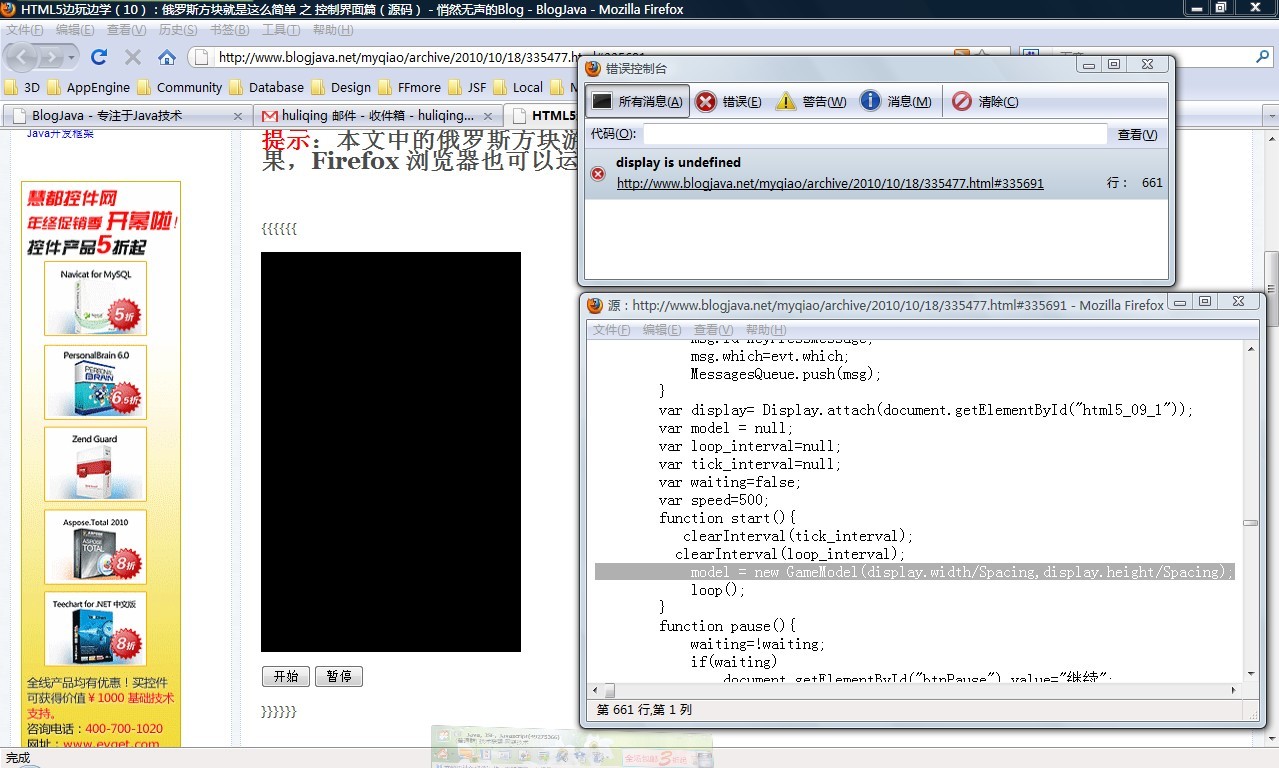Go forward with the forward arrow
The image size is (1279, 768).
pos(52,57)
